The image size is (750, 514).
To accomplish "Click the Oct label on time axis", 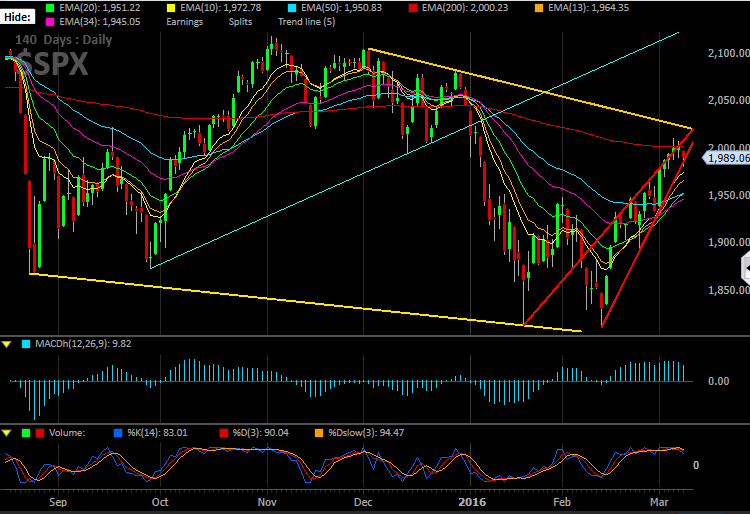I will tap(160, 502).
